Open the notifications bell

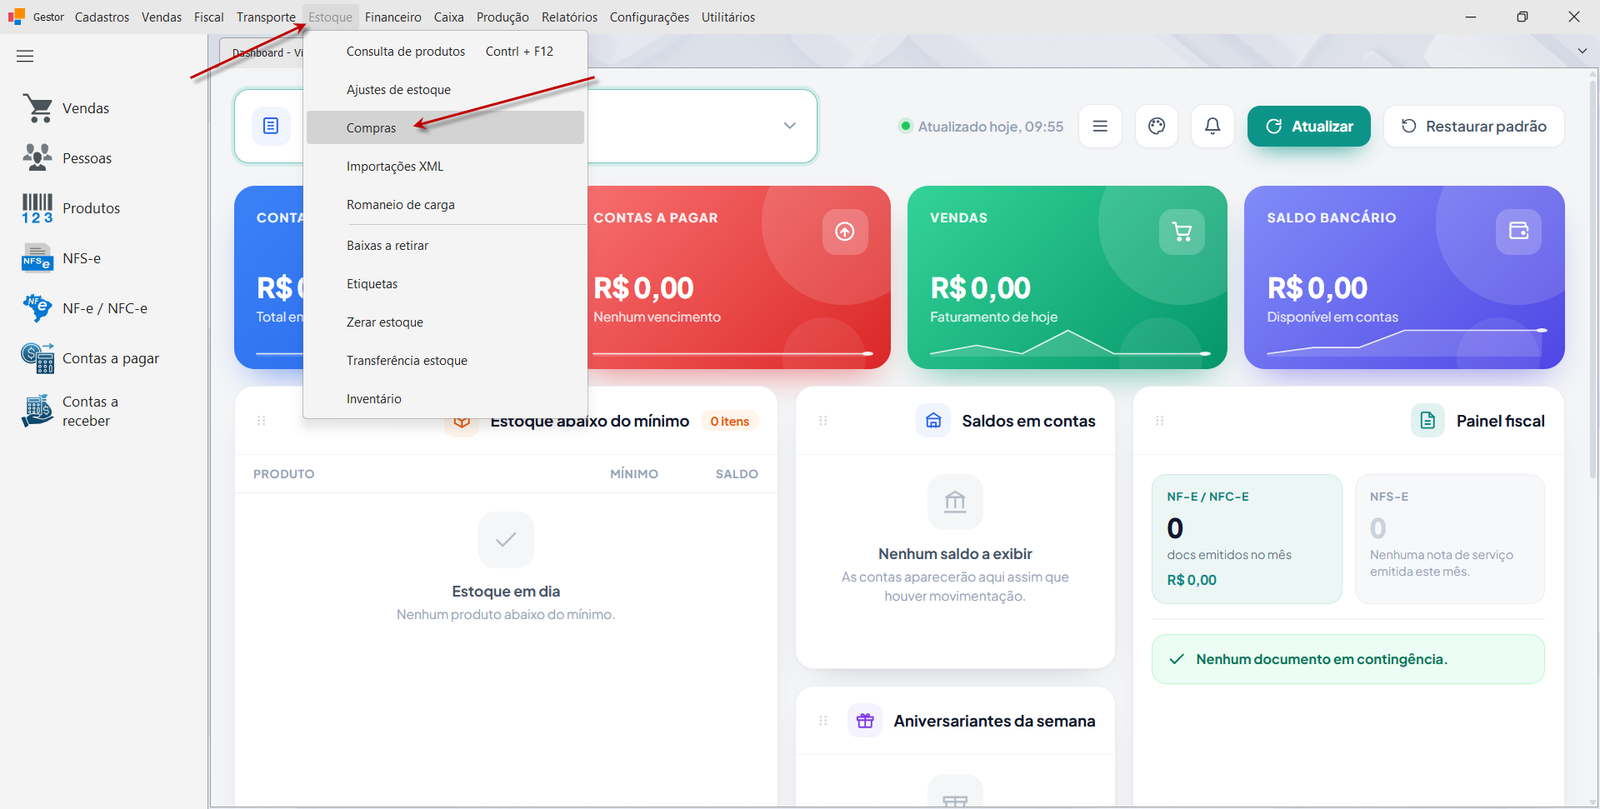pos(1213,126)
